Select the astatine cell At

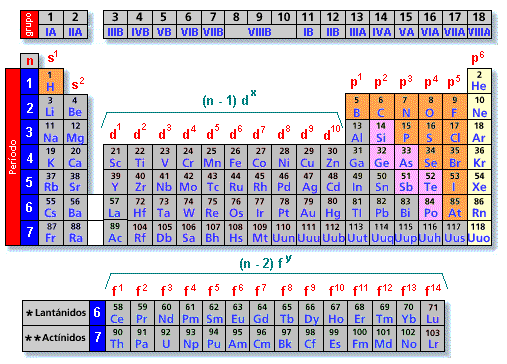(455, 207)
